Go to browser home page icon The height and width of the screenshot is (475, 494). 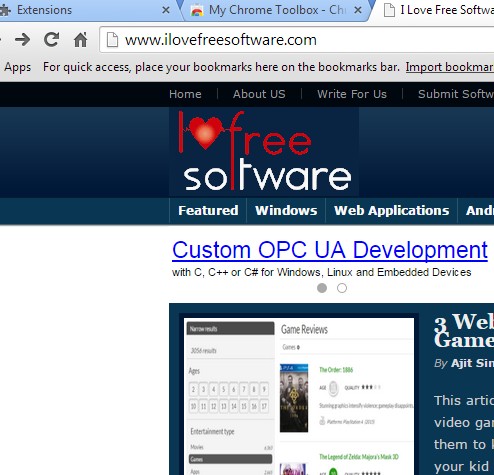coord(80,40)
